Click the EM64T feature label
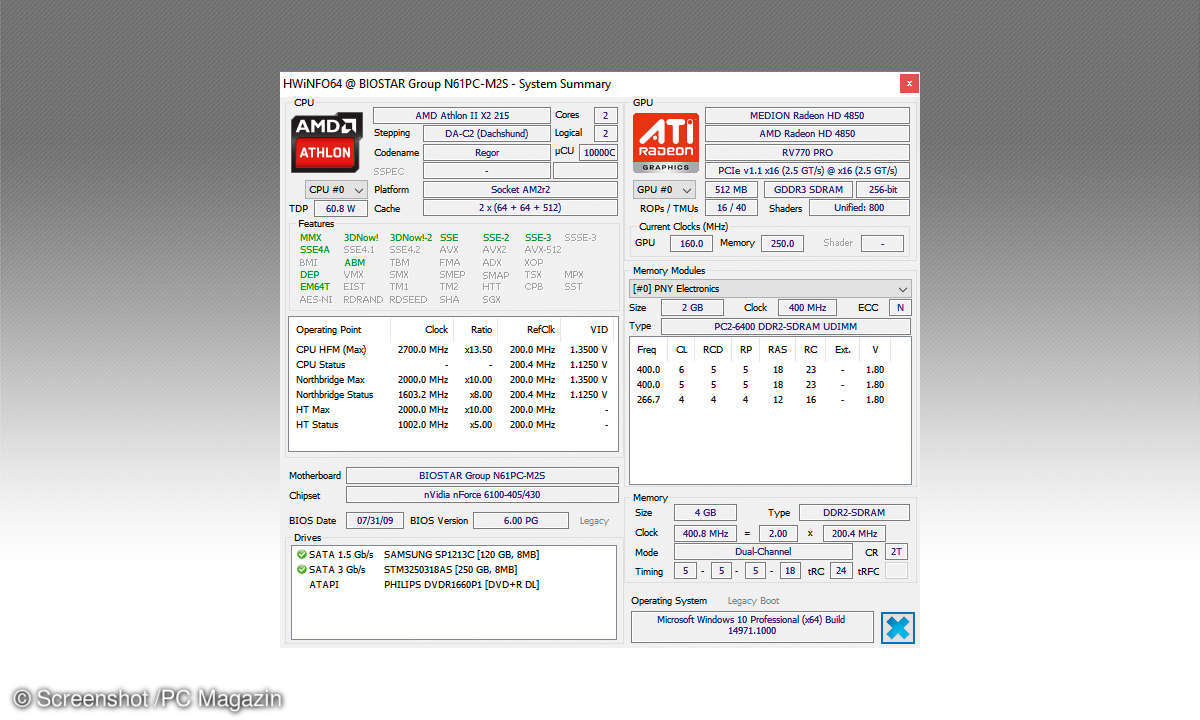Image resolution: width=1200 pixels, height=720 pixels. (315, 286)
